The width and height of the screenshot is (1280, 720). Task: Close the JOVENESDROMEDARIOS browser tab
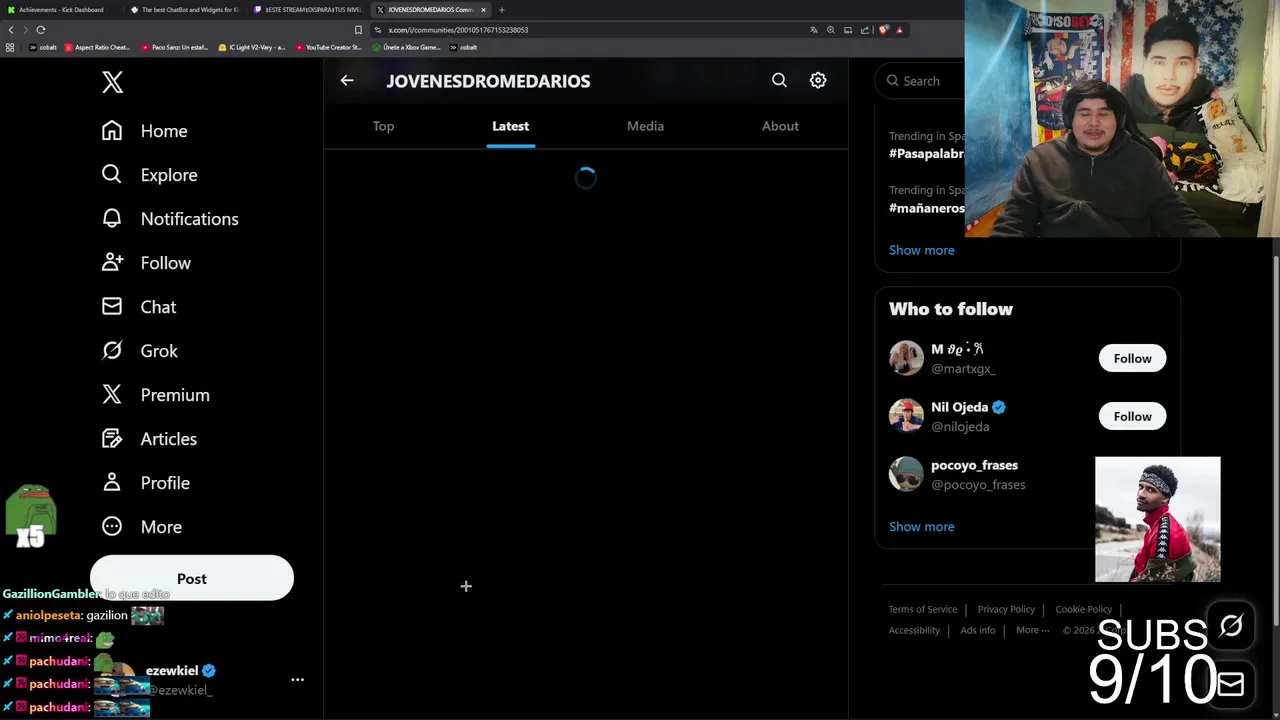tap(483, 10)
